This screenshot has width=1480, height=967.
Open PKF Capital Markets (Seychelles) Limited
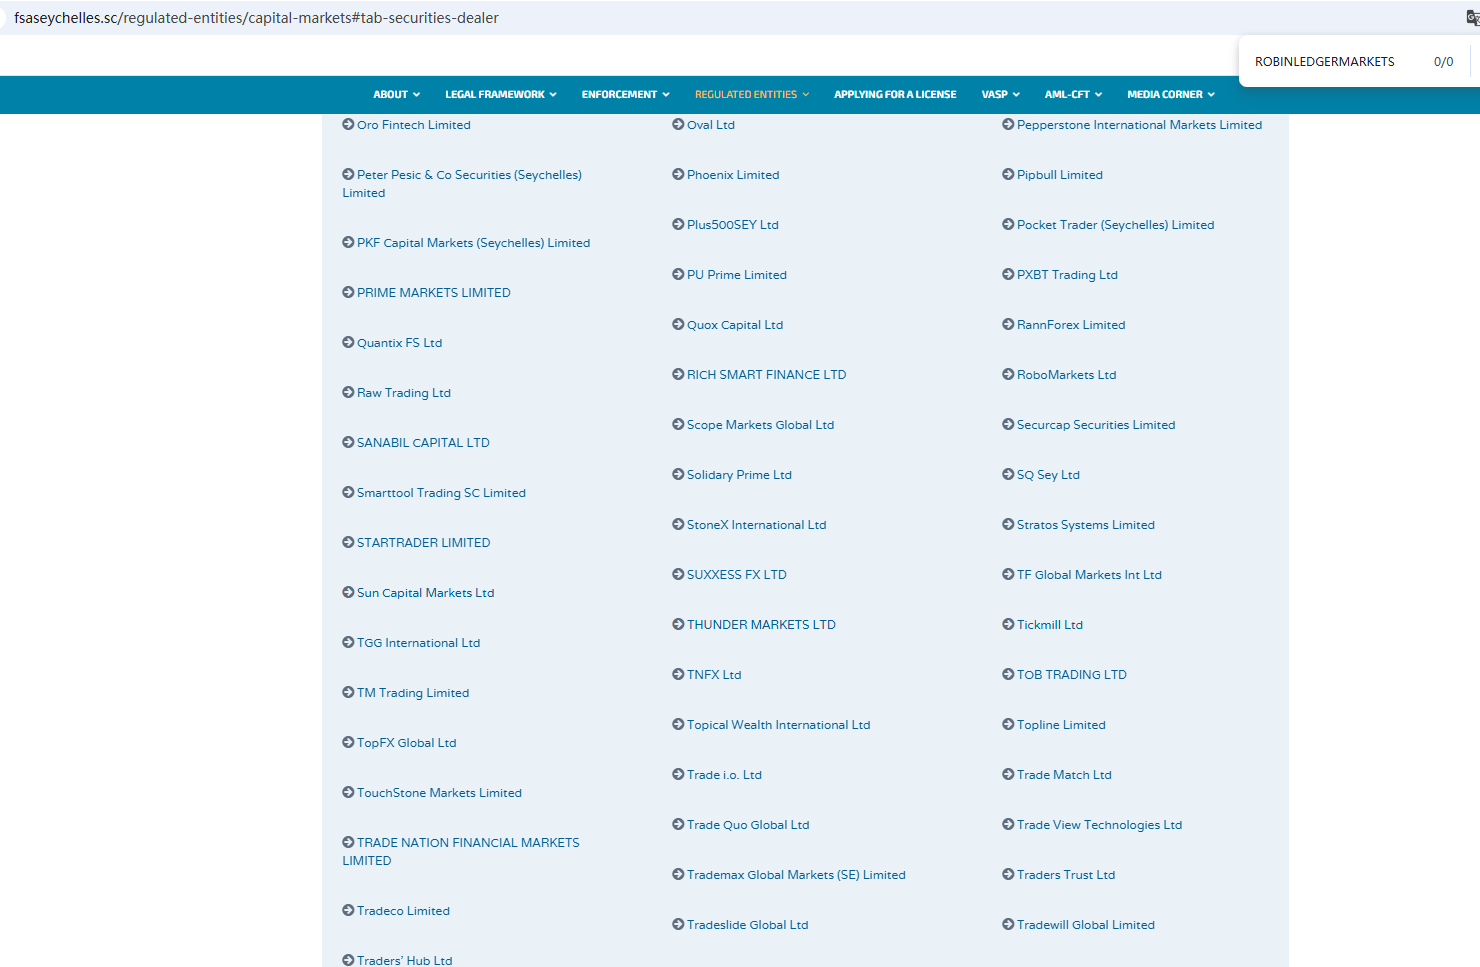[473, 243]
